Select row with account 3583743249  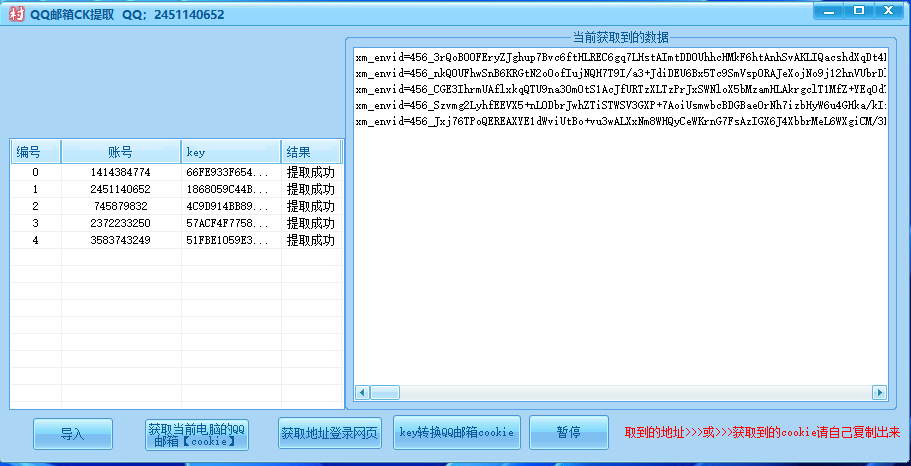[x=120, y=240]
